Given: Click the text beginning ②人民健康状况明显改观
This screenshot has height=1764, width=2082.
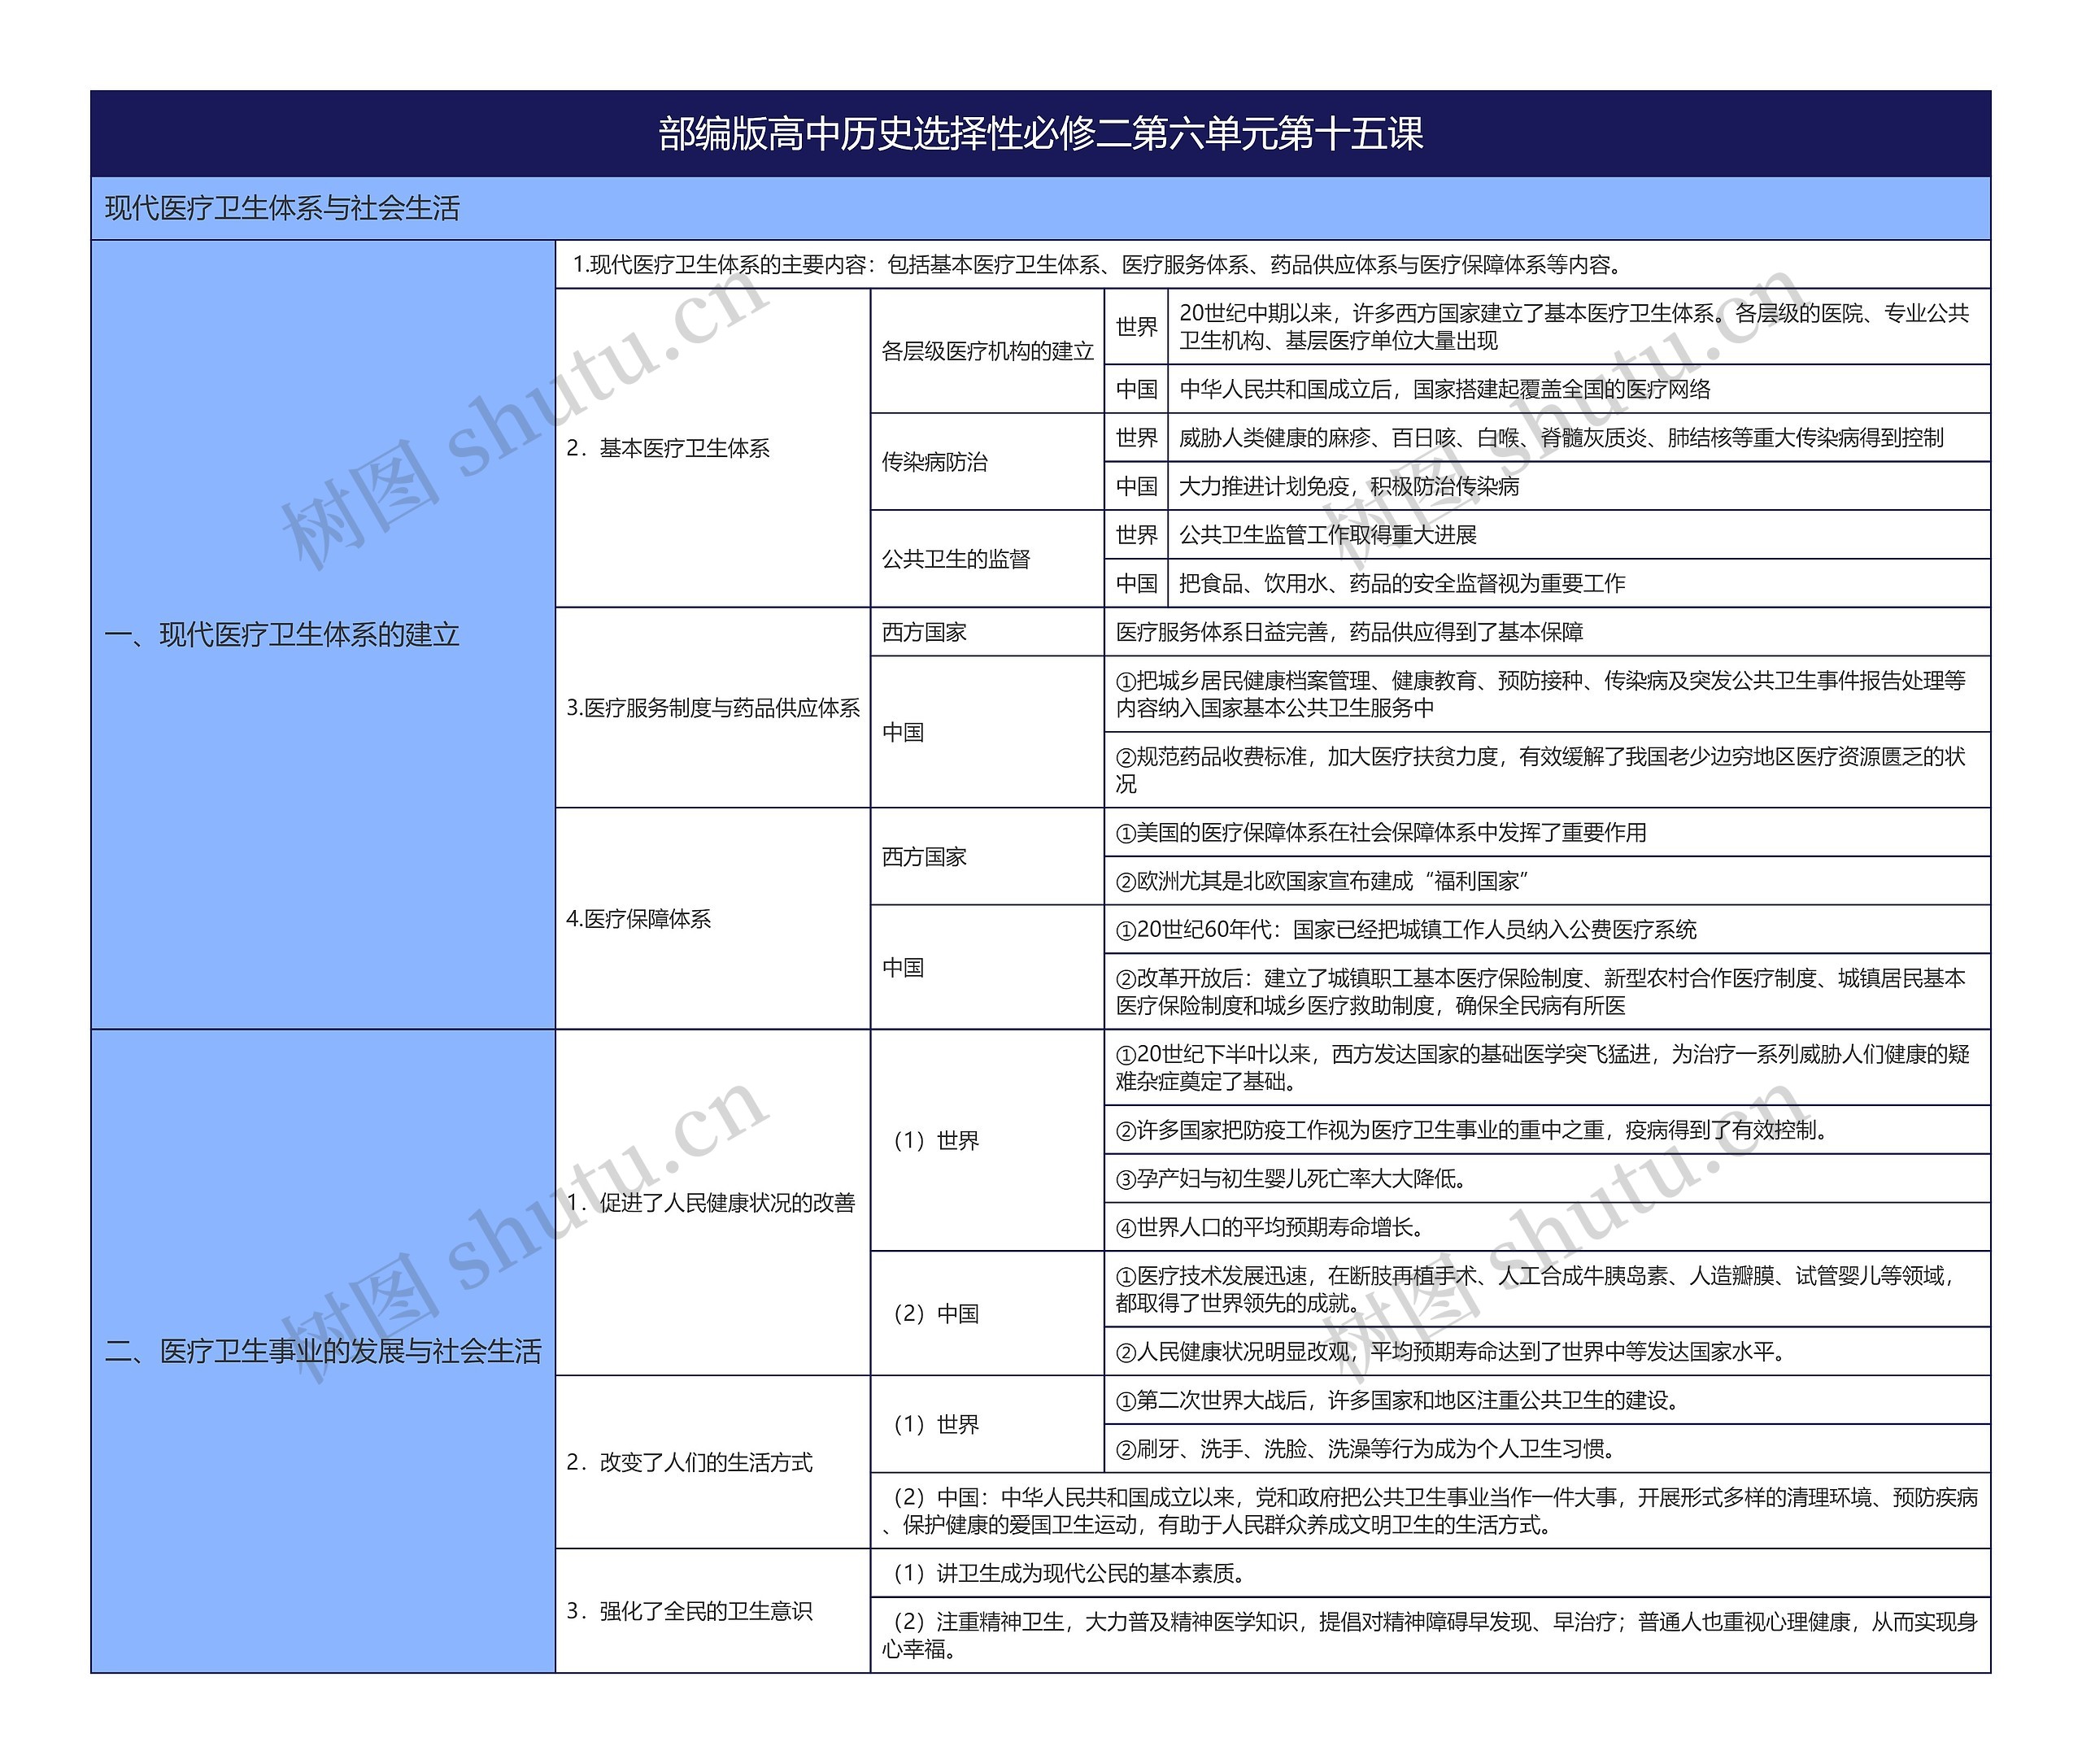Looking at the screenshot, I should (x=1451, y=1352).
